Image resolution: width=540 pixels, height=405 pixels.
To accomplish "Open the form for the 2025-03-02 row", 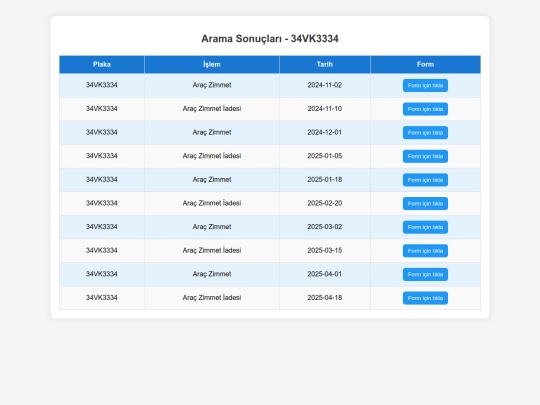I will (425, 227).
